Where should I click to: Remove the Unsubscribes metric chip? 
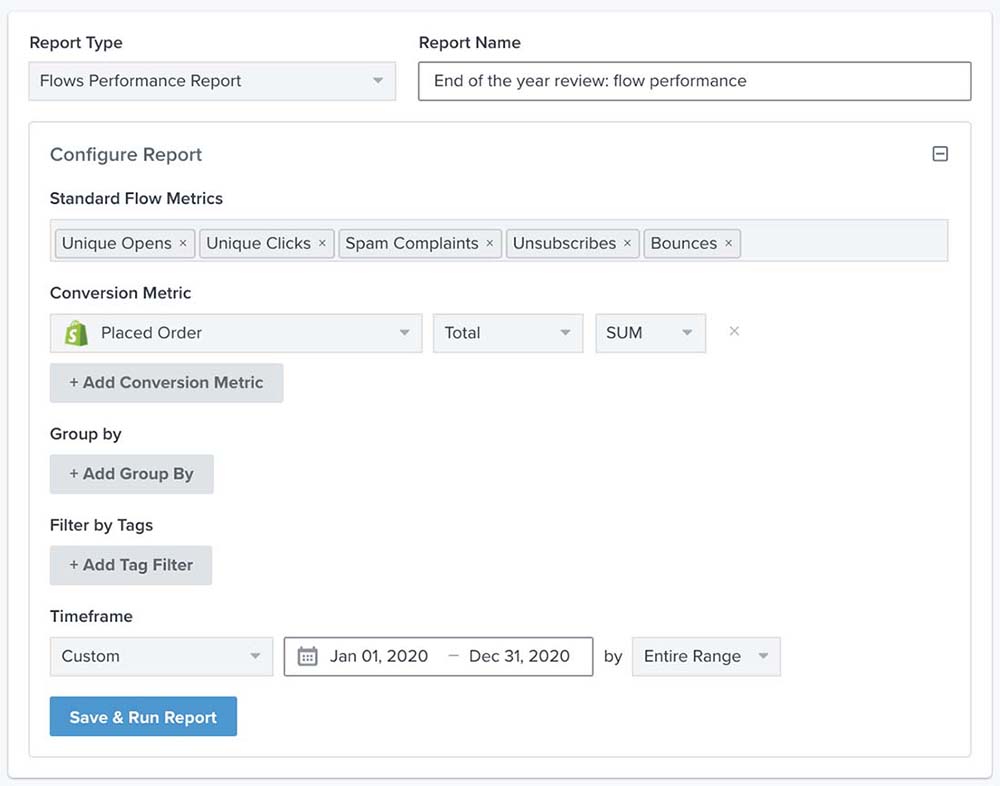point(627,242)
